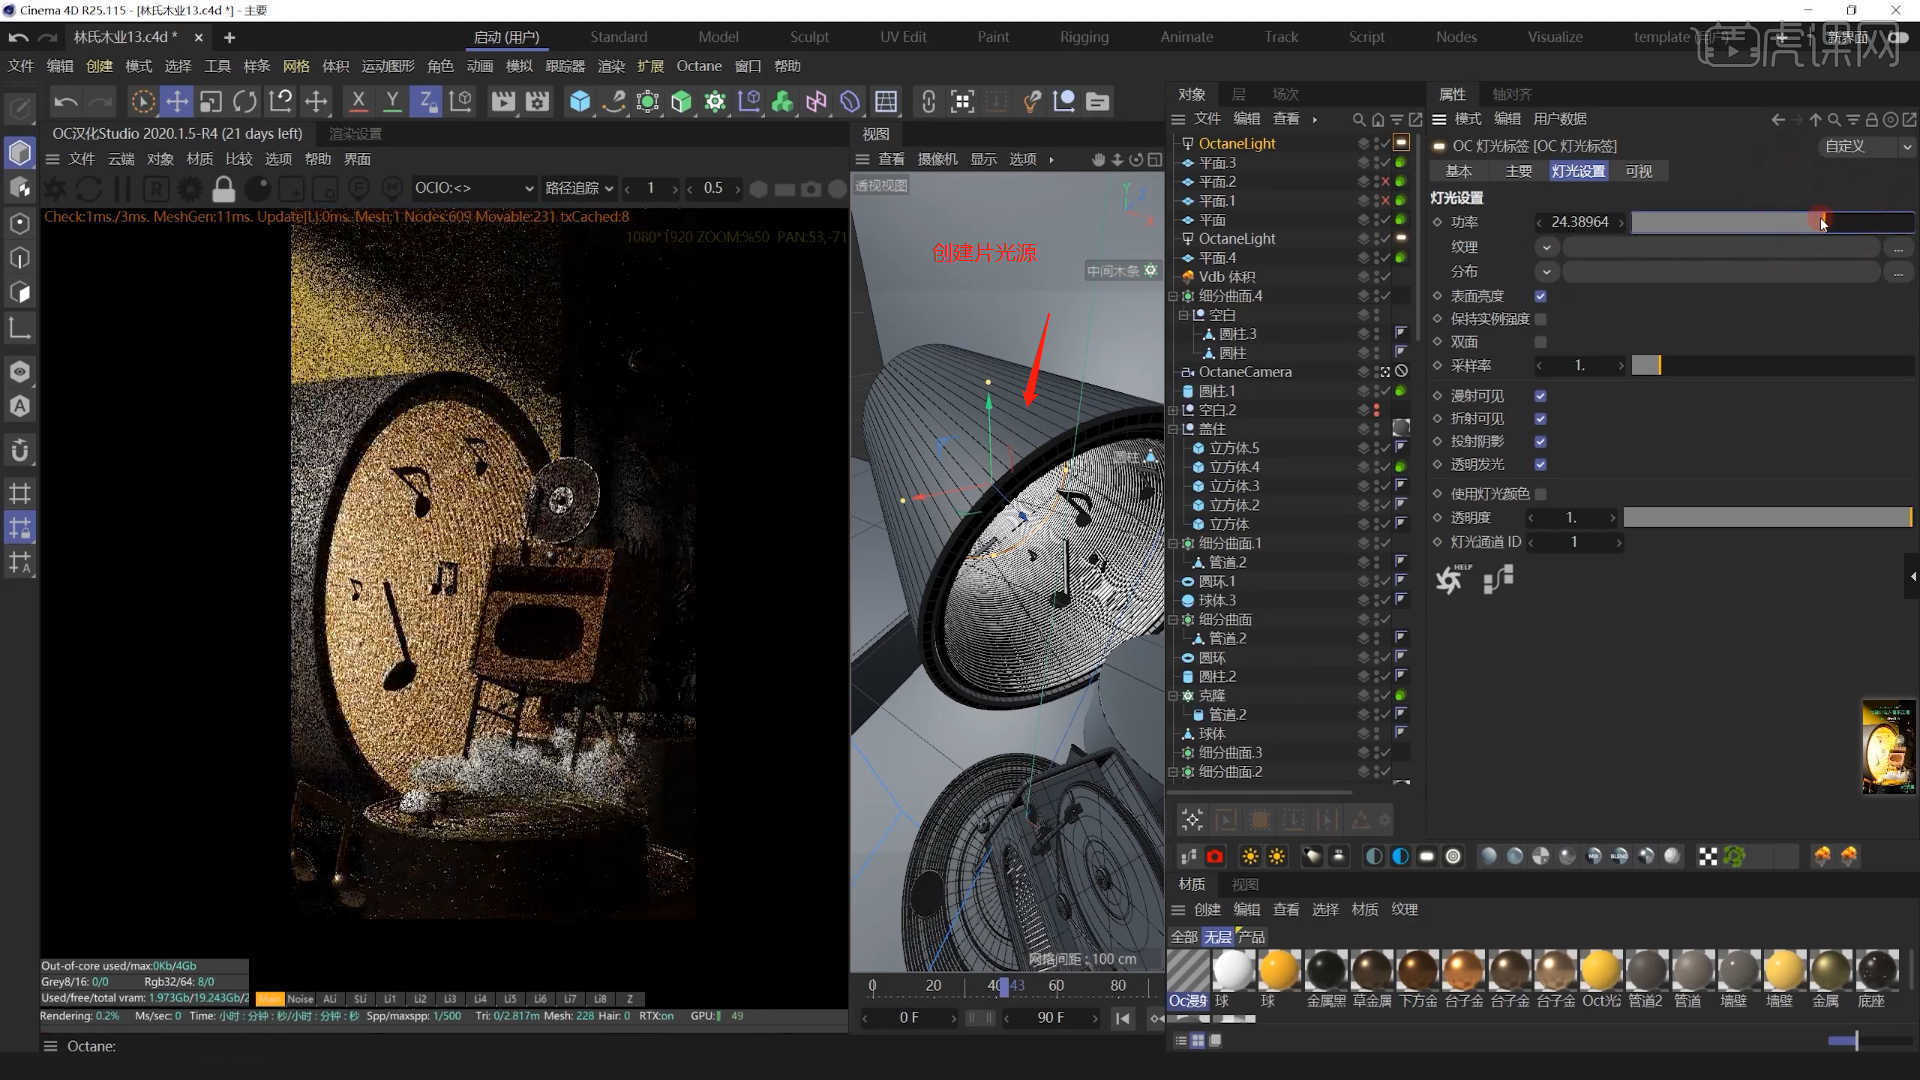1920x1080 pixels.
Task: Open the 分布 dropdown arrow
Action: coord(1546,272)
